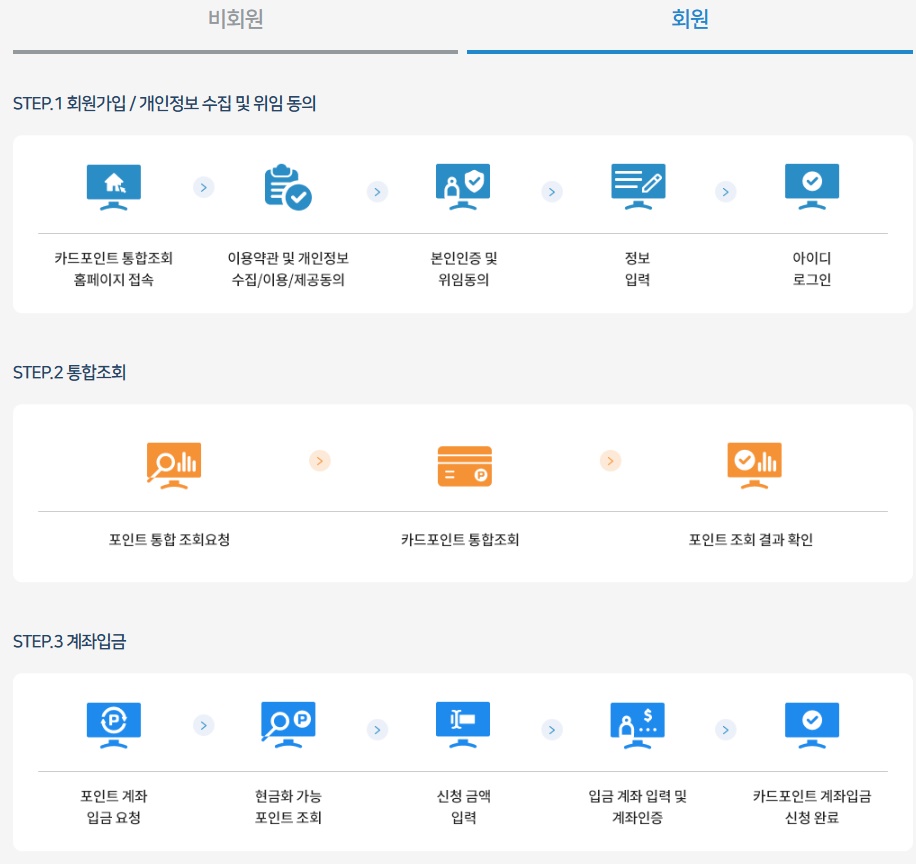Click the lock dollar icon for 입금 계좌 입력
This screenshot has height=864, width=916.
tap(638, 725)
